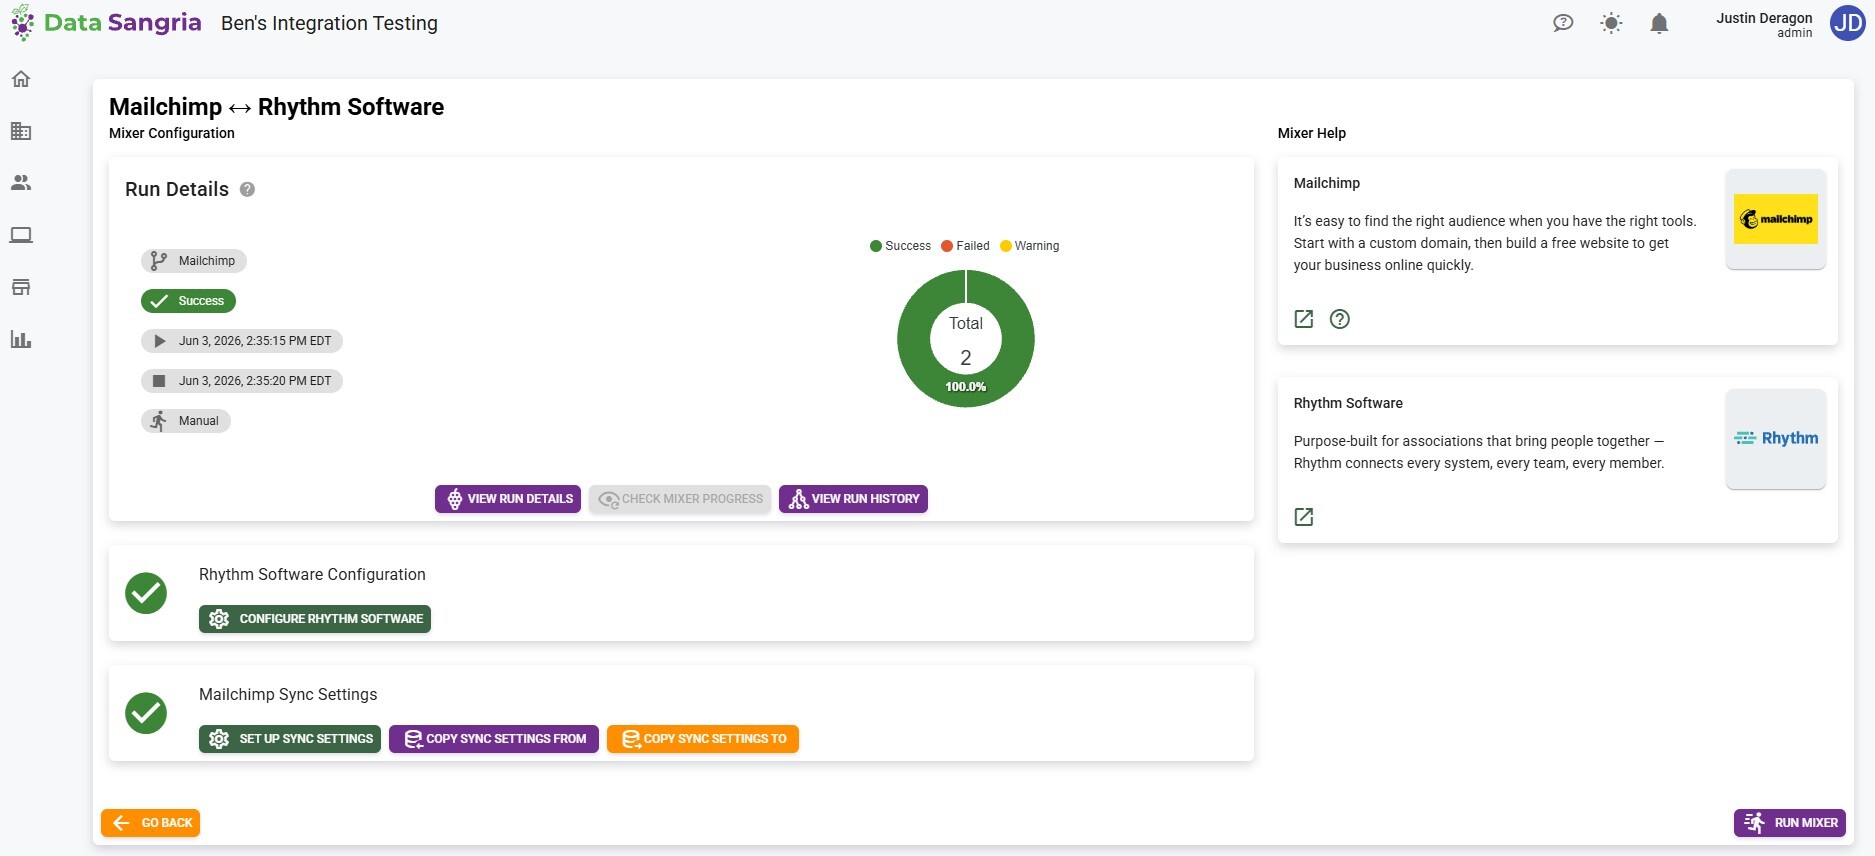The width and height of the screenshot is (1875, 856).
Task: Click the Manual trigger chip
Action: point(186,421)
